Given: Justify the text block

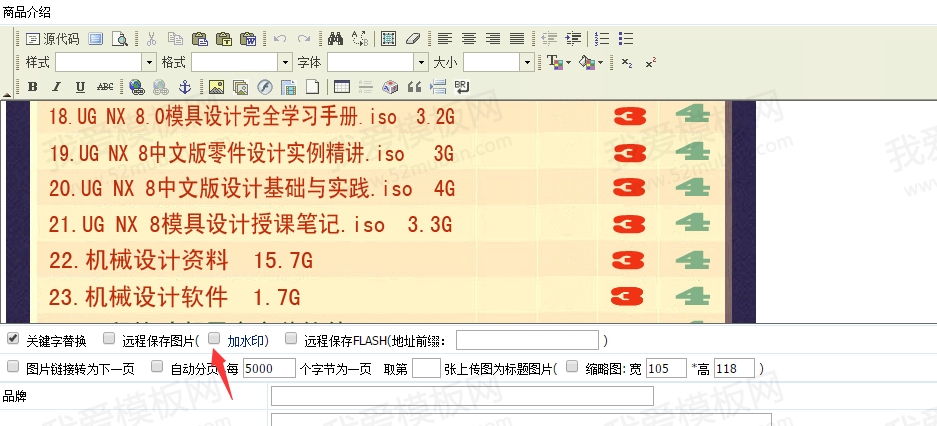Looking at the screenshot, I should coord(517,39).
